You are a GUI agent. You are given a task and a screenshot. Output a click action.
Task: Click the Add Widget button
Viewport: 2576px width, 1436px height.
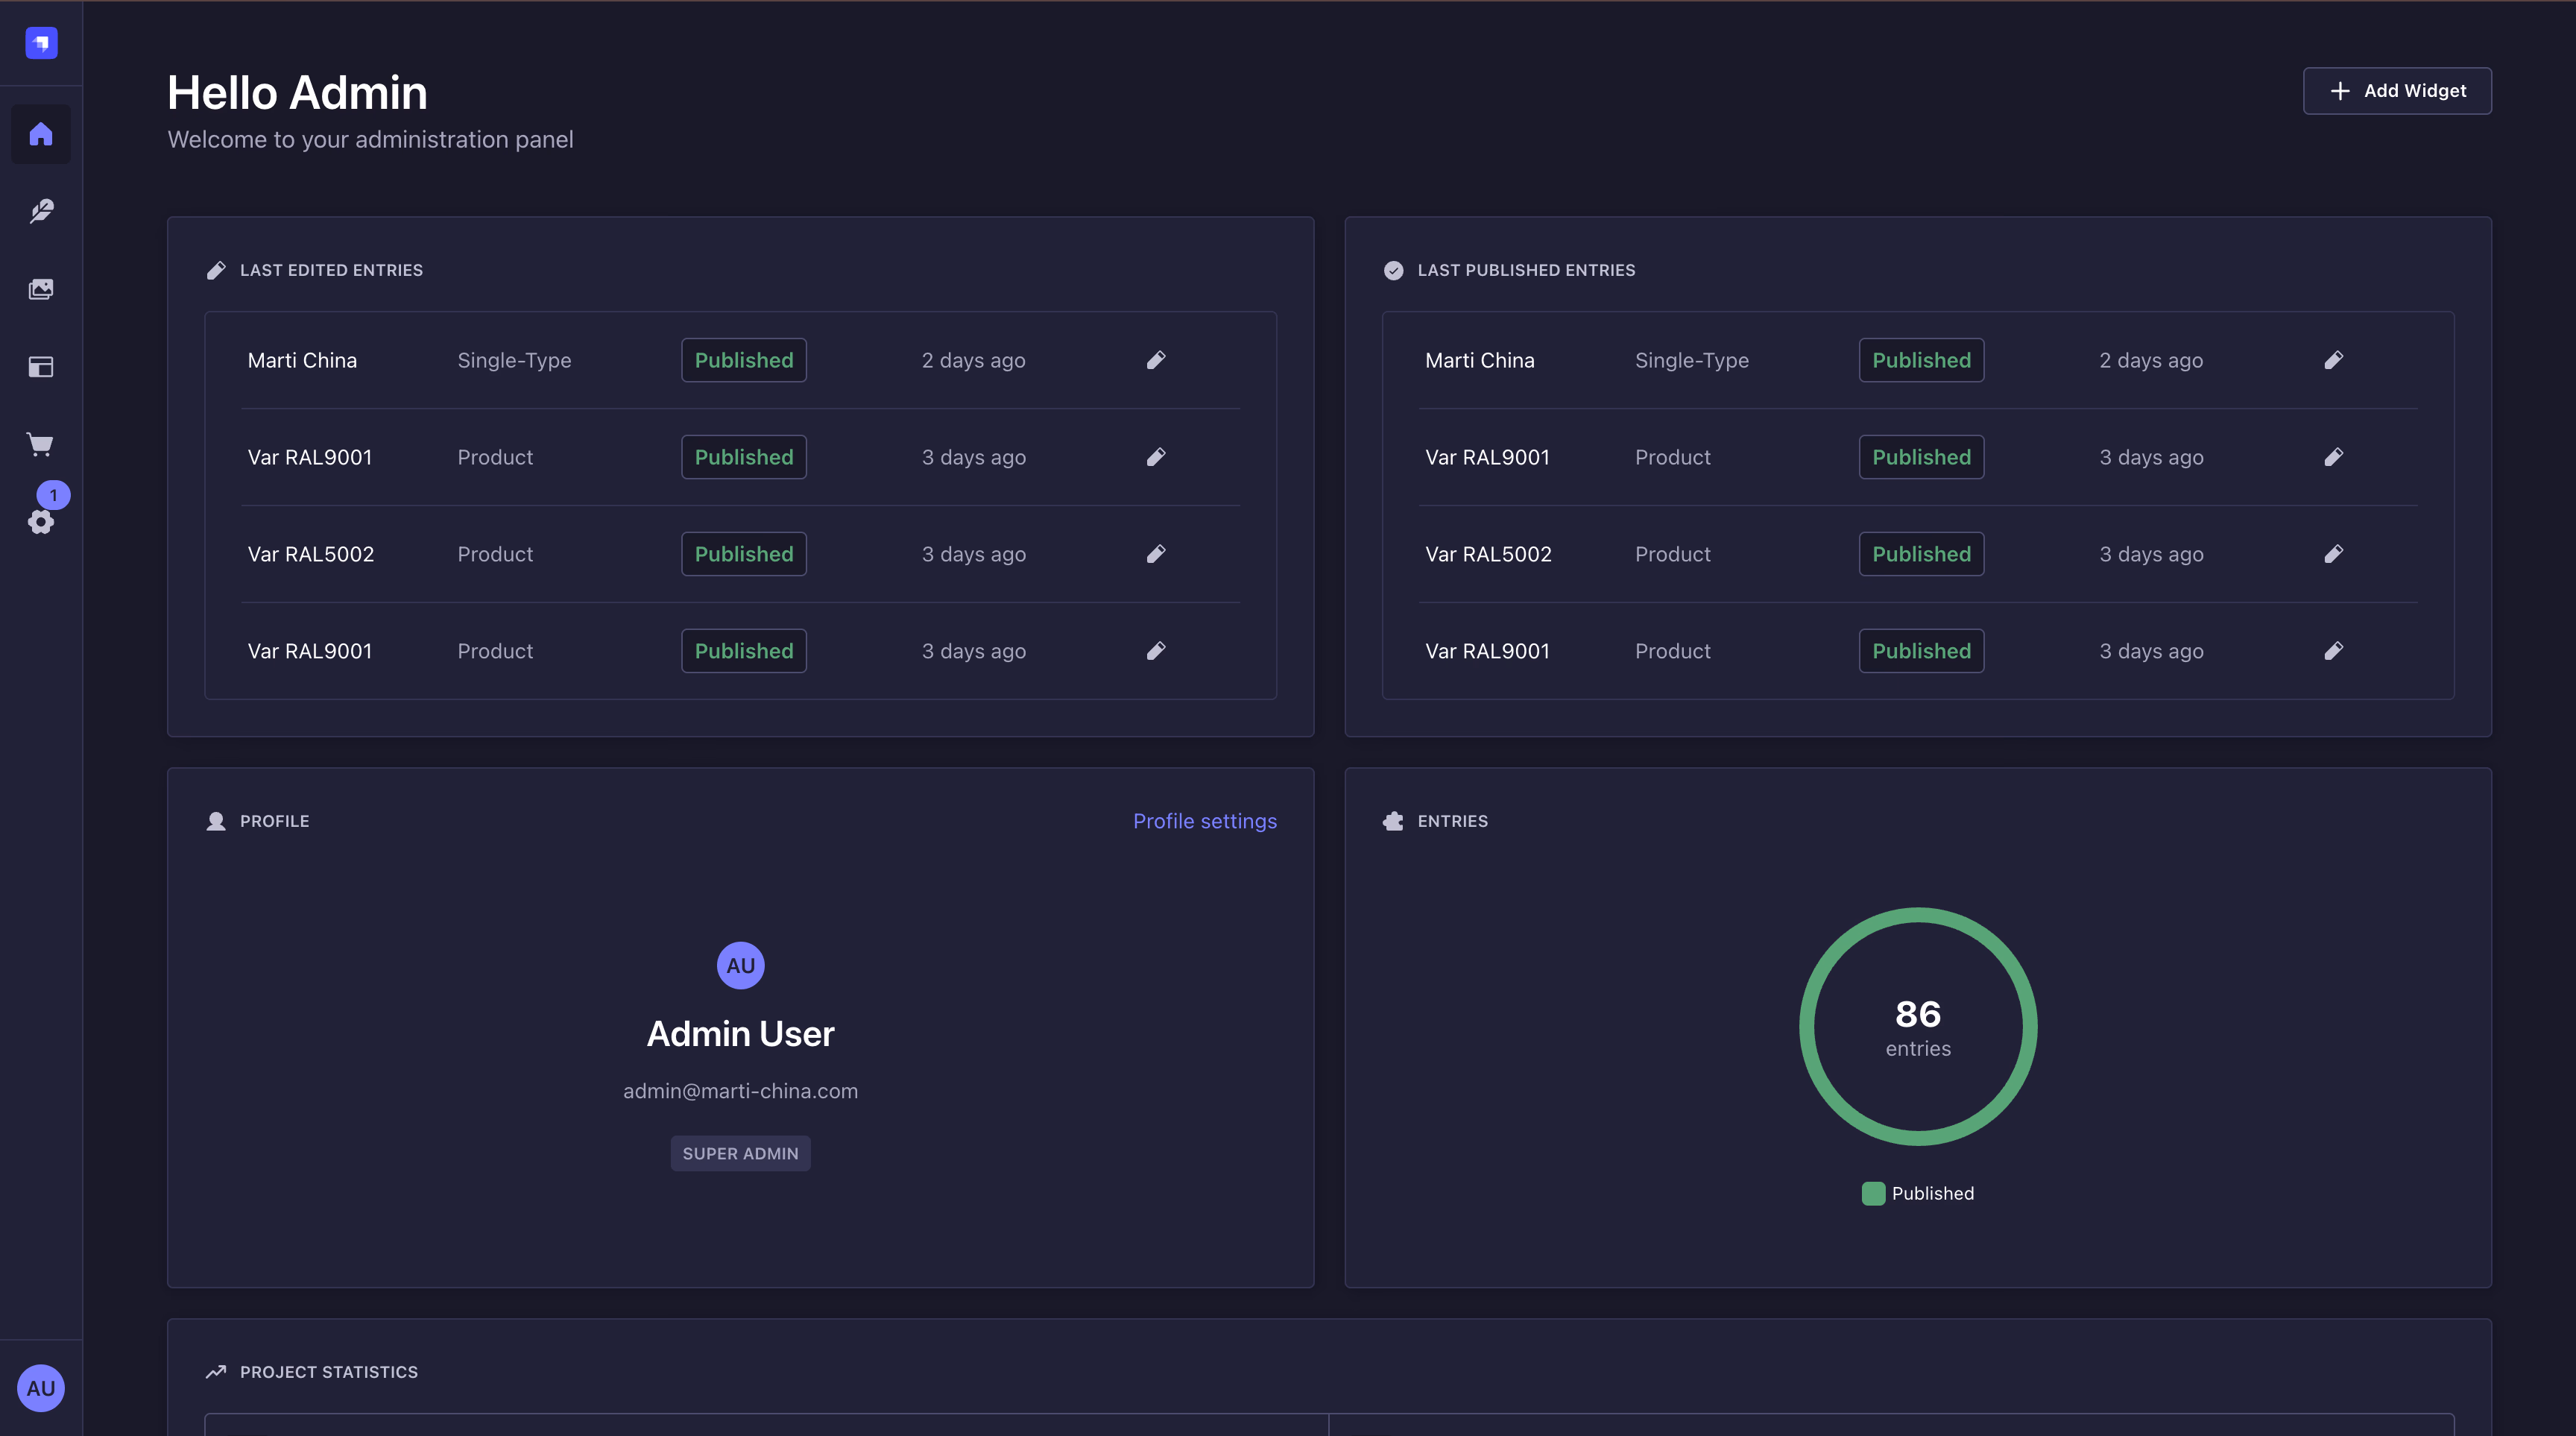2397,91
